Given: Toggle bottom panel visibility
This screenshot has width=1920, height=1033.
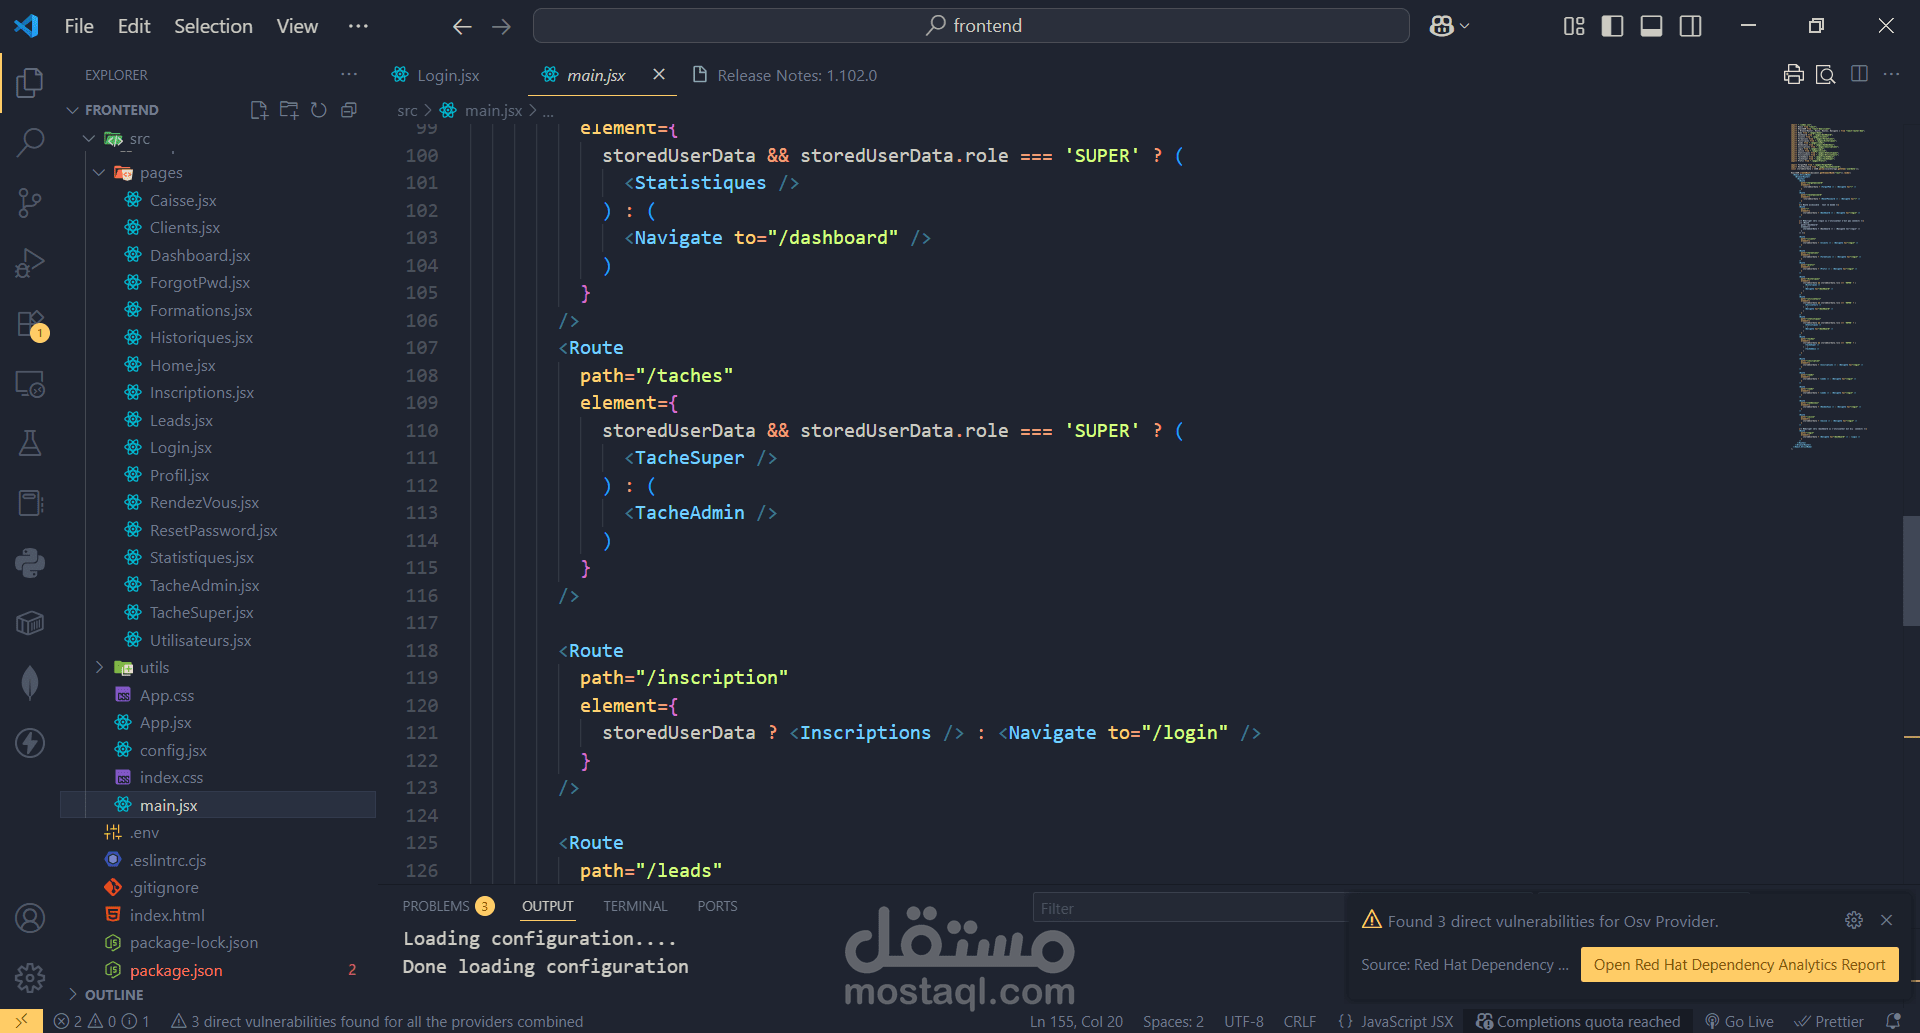Looking at the screenshot, I should click(1651, 26).
